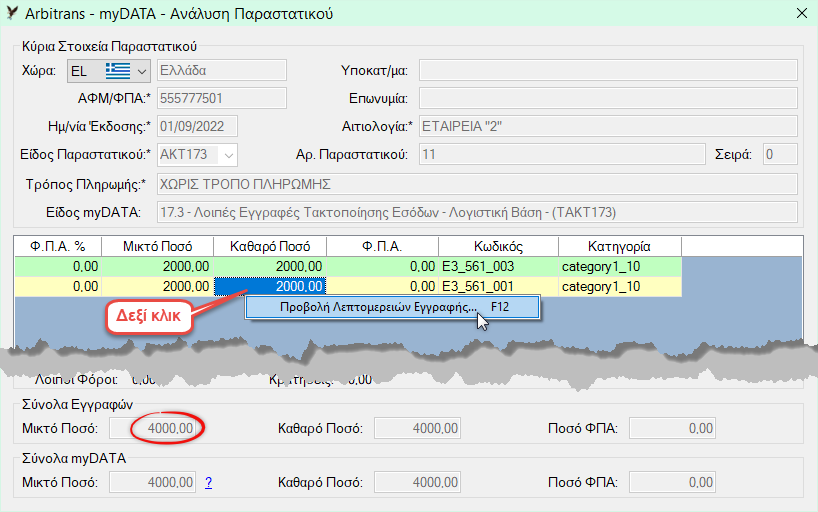Choose Προβολή Λεπτομερειών Εγγραφής context menu item
This screenshot has height=512, width=818.
392,307
